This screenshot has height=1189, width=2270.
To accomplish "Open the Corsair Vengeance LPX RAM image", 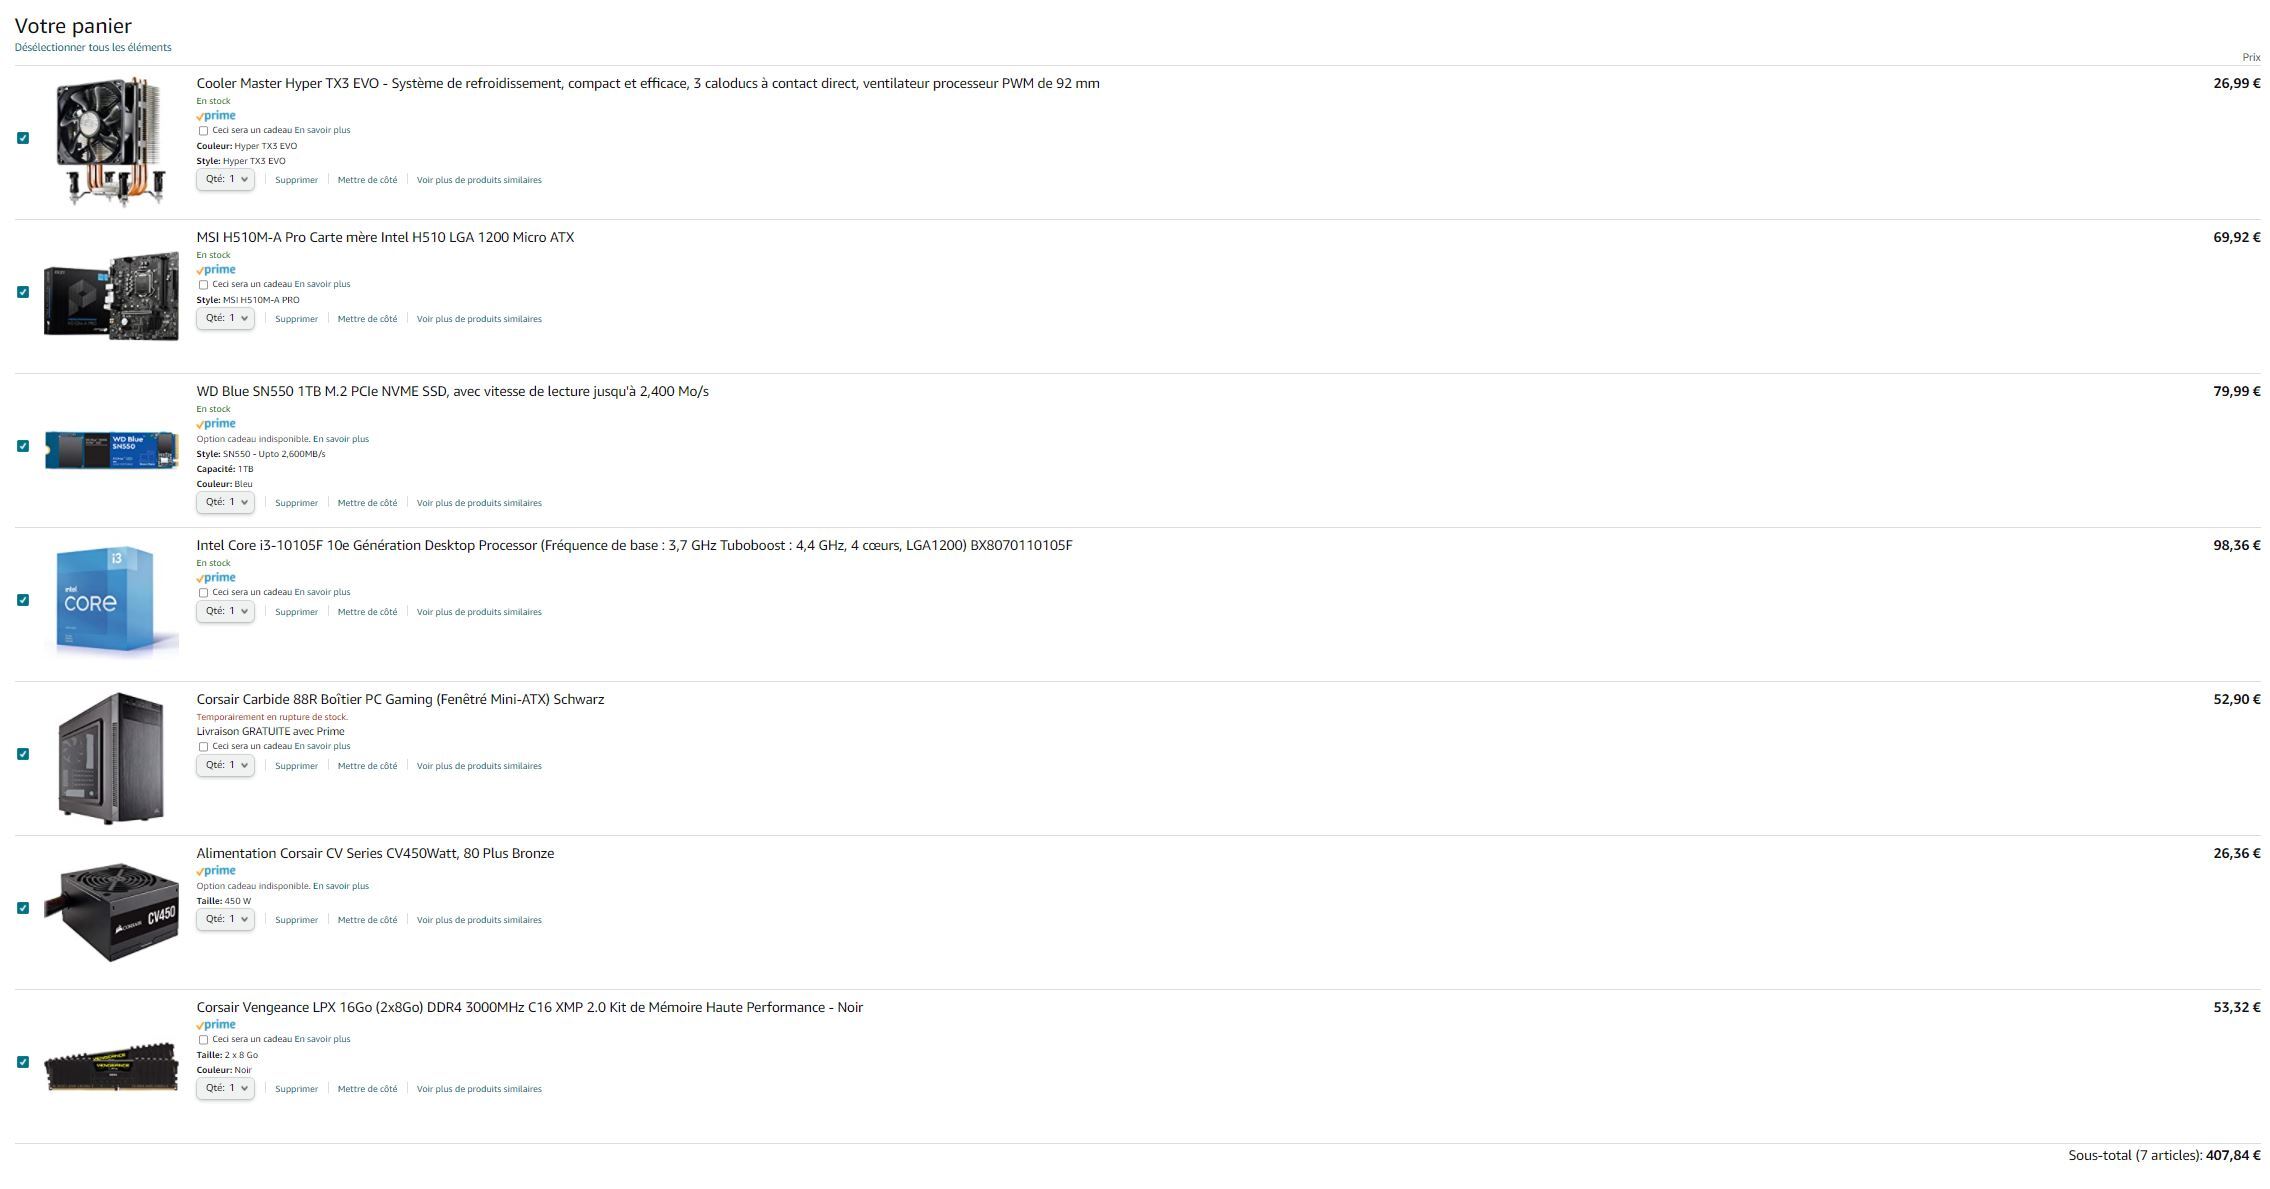I will [x=111, y=1067].
